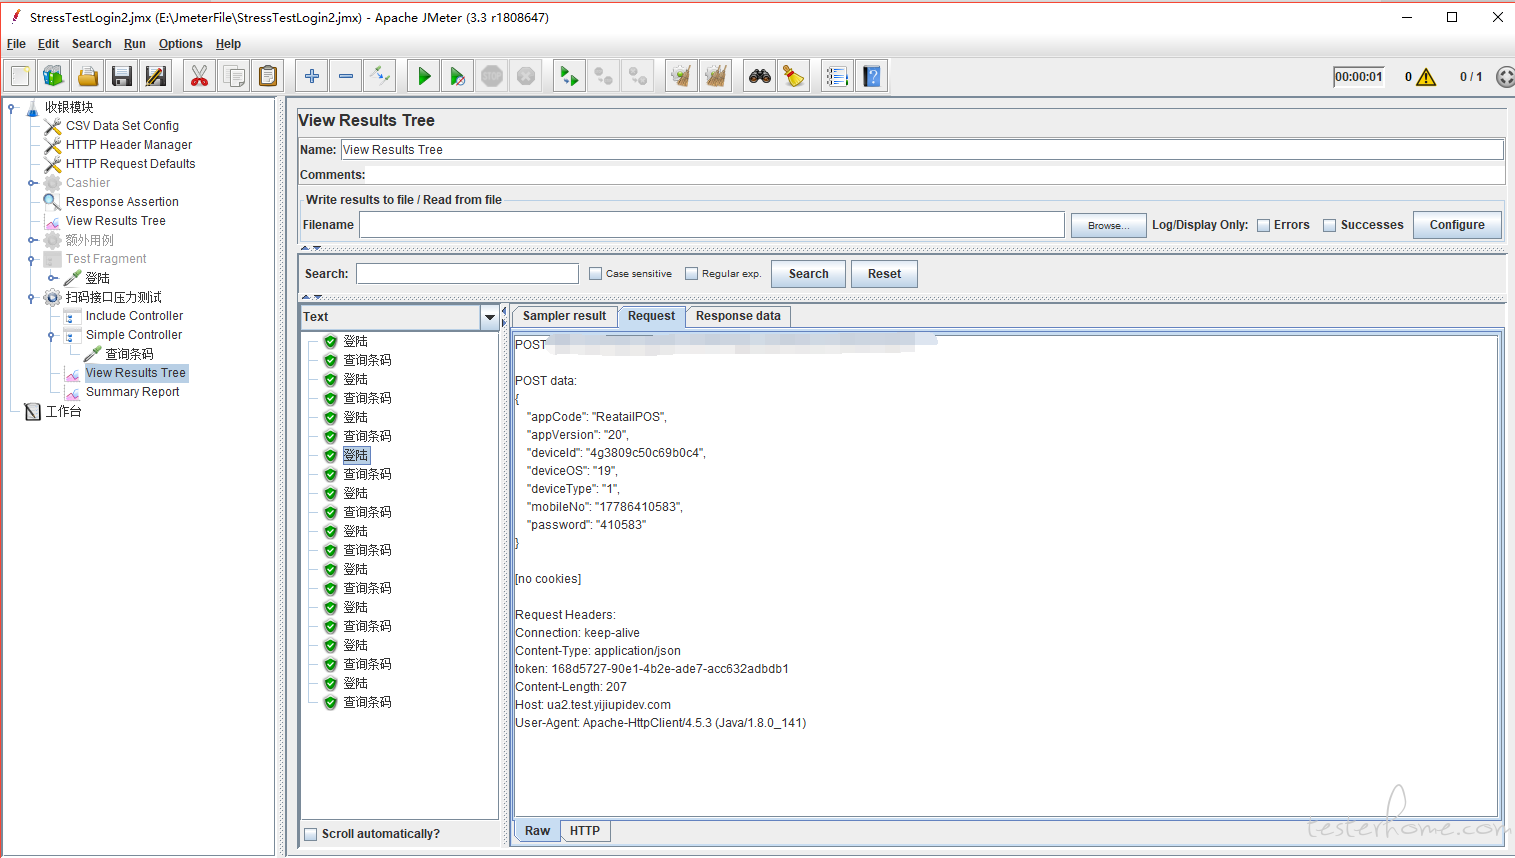Select Include Controller tree item
Image resolution: width=1515 pixels, height=858 pixels.
click(x=134, y=316)
